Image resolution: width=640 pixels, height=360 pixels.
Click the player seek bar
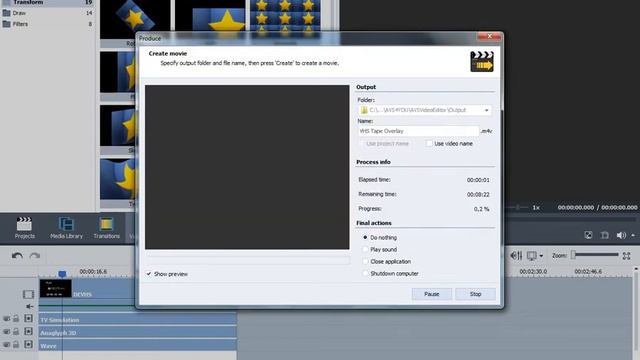571,220
